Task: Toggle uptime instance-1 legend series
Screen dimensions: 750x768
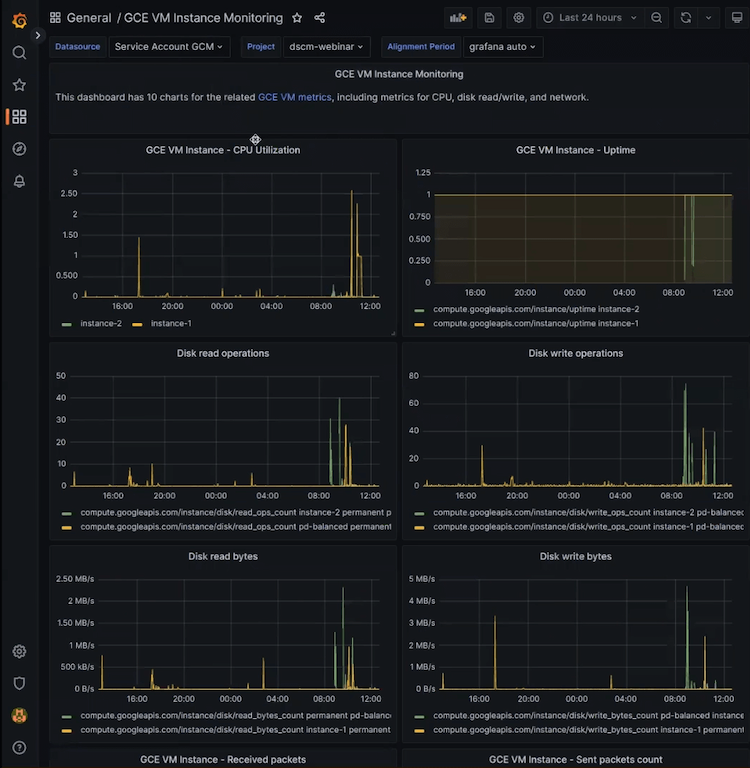Action: click(536, 323)
